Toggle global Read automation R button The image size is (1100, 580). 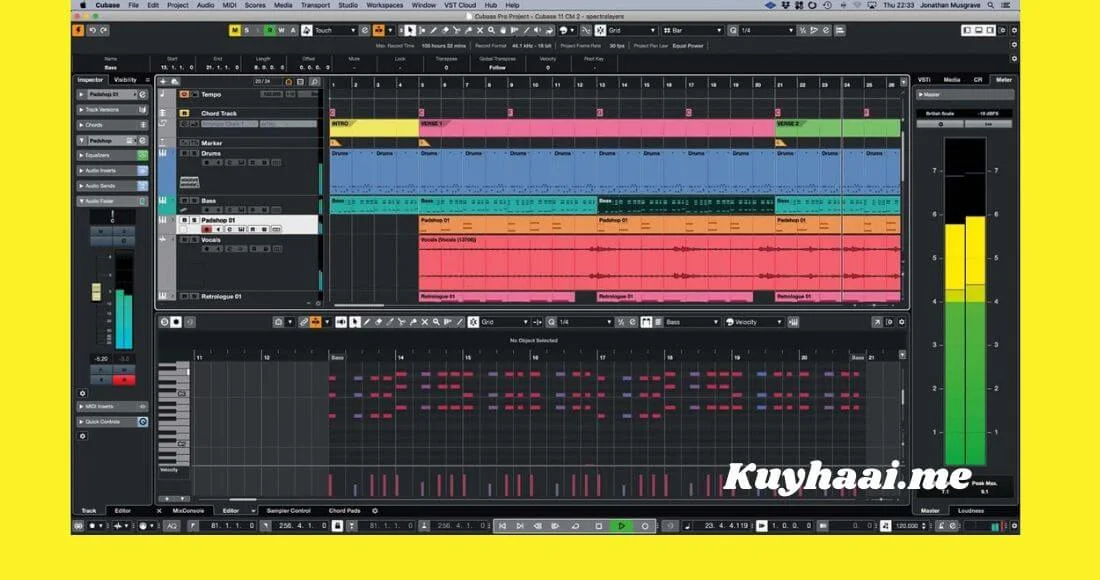(269, 30)
